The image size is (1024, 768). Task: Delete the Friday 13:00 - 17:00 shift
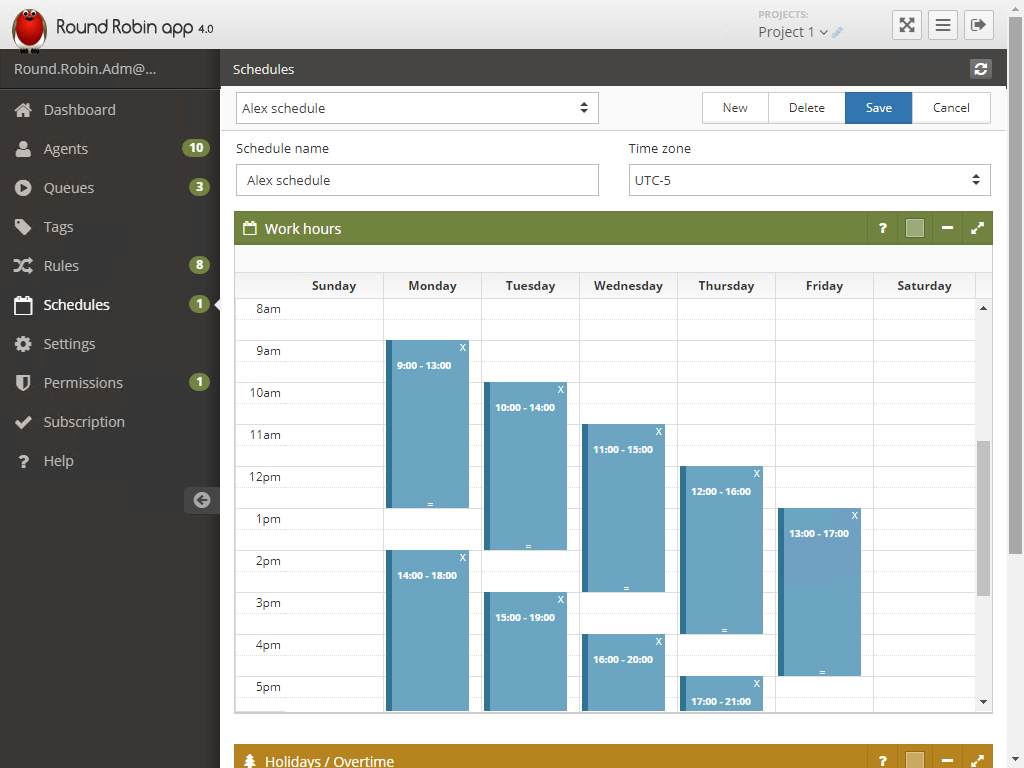pyautogui.click(x=854, y=516)
